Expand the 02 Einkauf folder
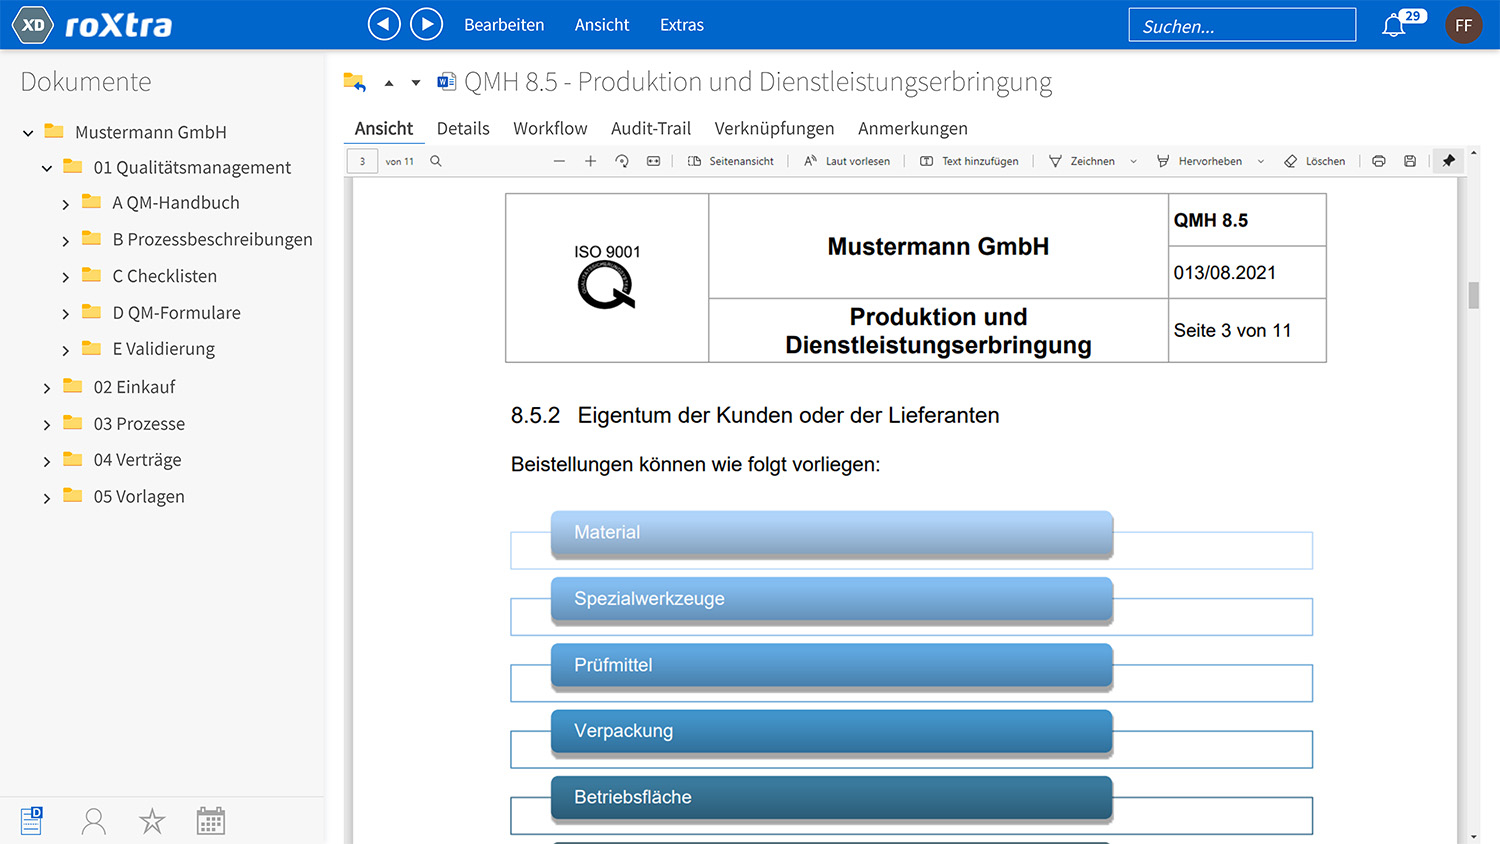 click(47, 388)
